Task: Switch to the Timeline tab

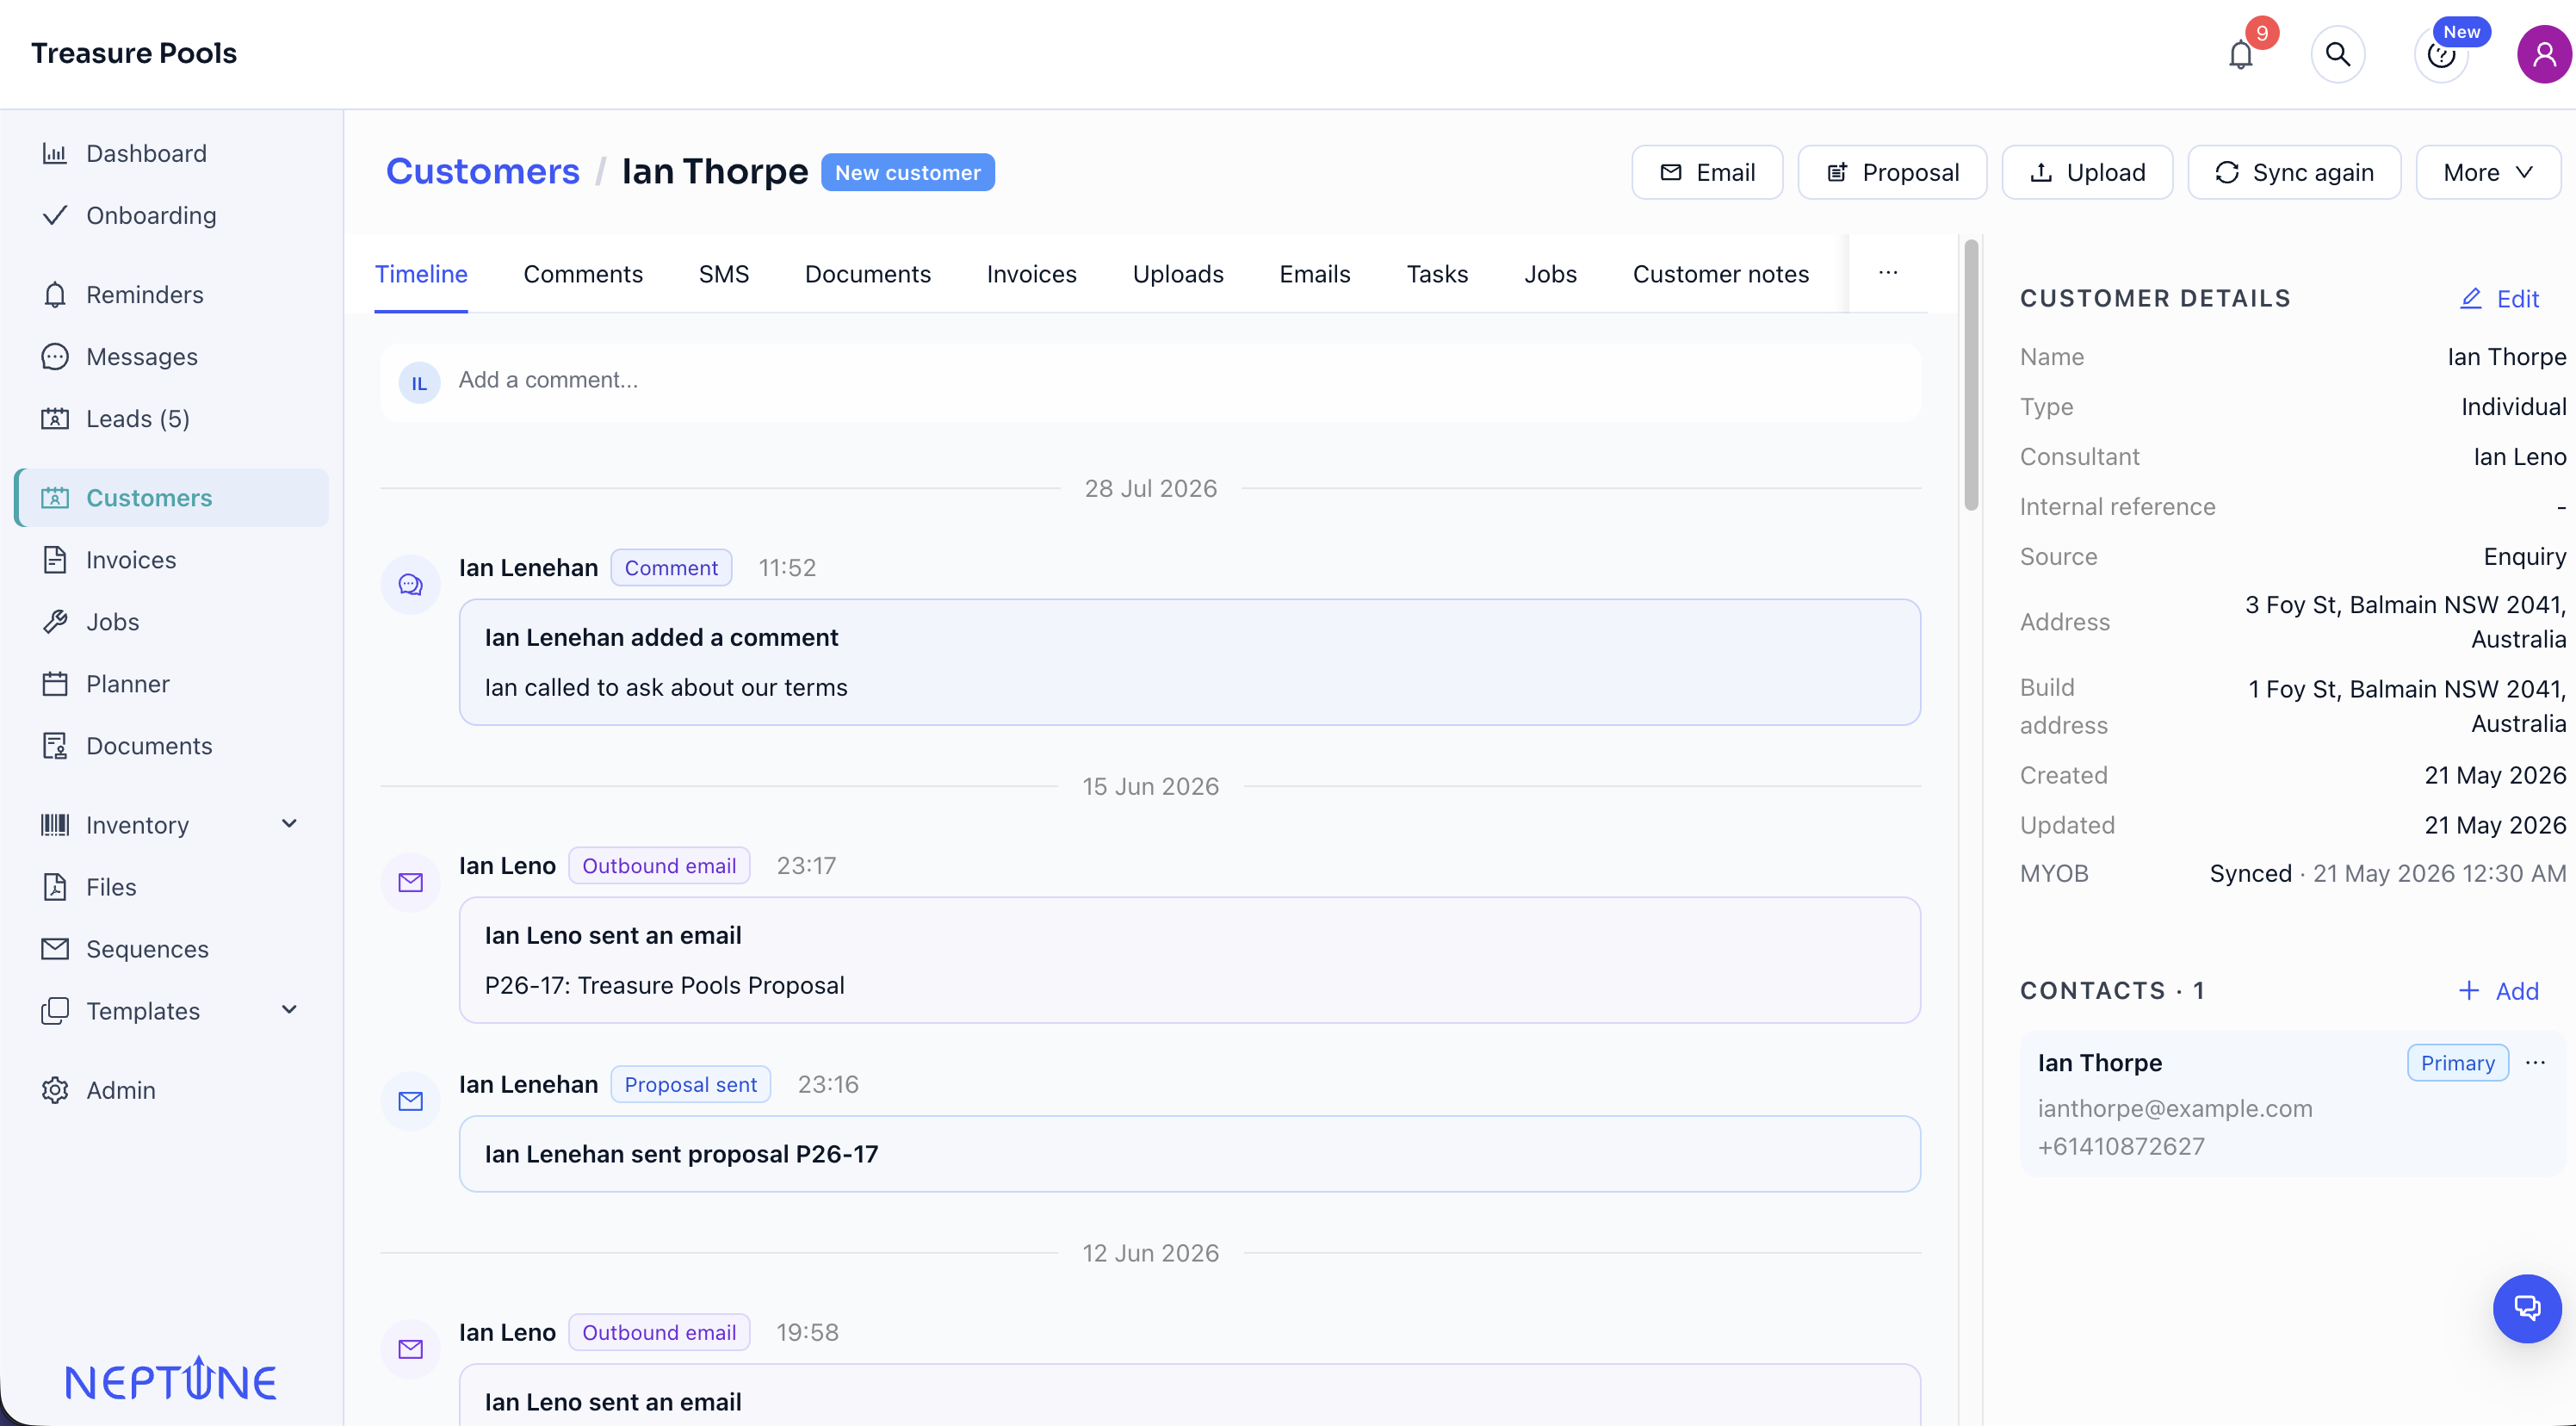Action: (421, 274)
